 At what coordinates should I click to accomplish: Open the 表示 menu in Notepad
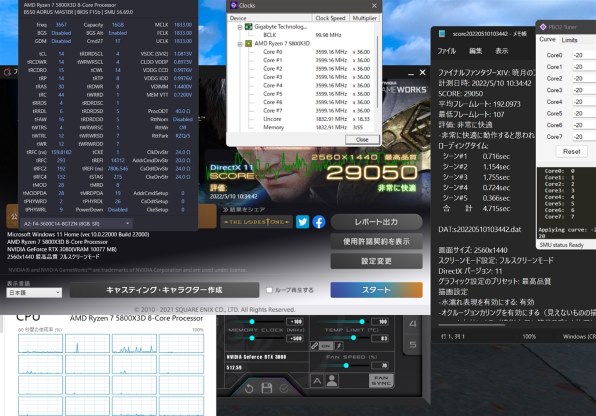(502, 51)
